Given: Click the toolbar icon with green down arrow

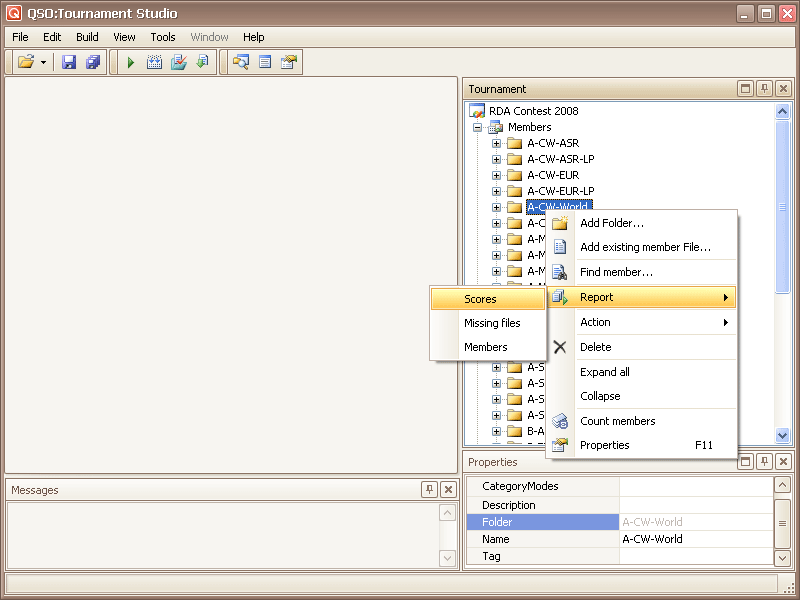Looking at the screenshot, I should (202, 62).
